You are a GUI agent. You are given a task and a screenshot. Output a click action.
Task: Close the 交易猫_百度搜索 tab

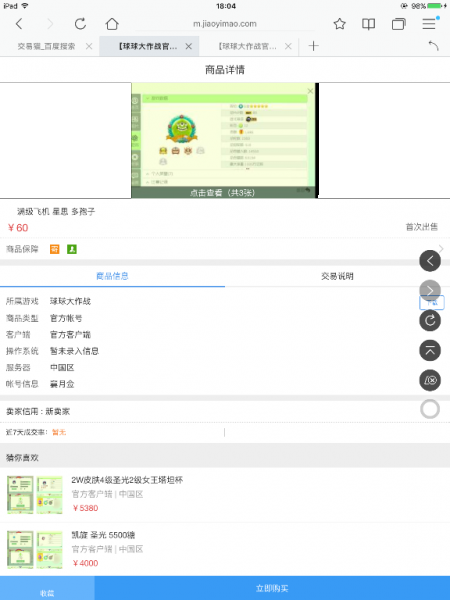pyautogui.click(x=89, y=46)
